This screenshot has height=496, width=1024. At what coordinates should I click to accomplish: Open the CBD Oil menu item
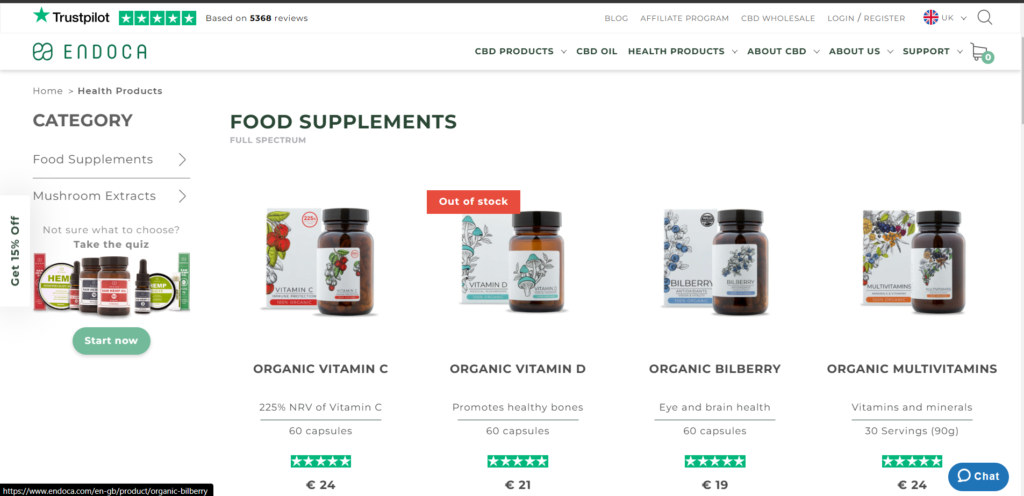(596, 52)
